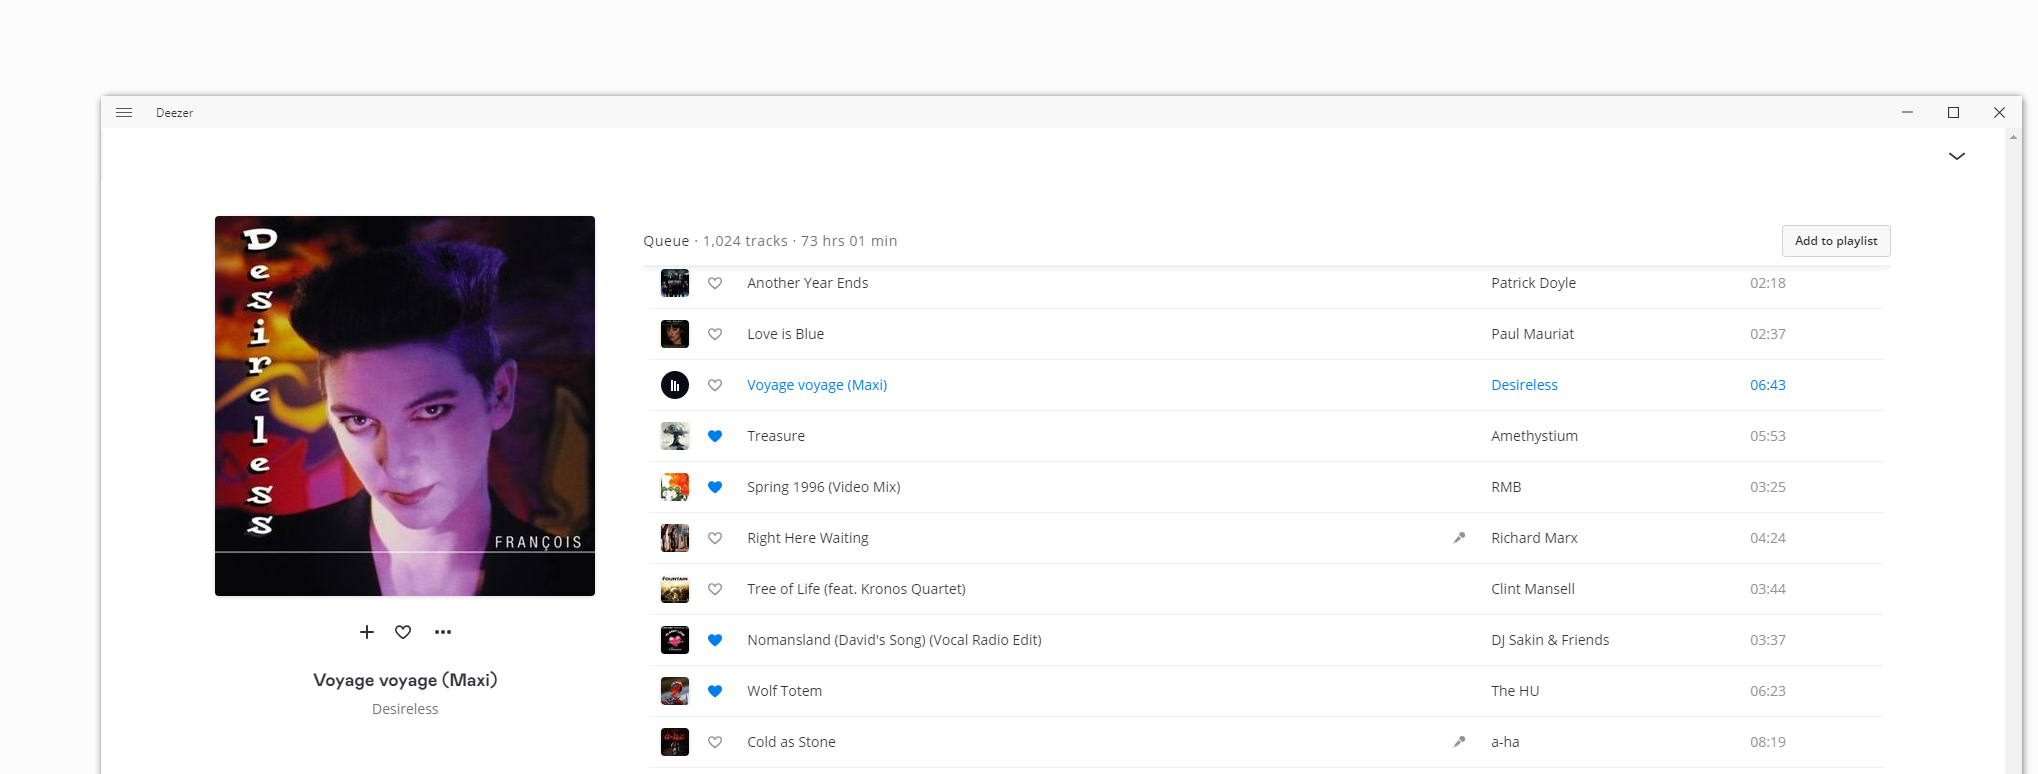Click the Cold as Stone album thumbnail
The width and height of the screenshot is (2038, 774).
(x=675, y=742)
